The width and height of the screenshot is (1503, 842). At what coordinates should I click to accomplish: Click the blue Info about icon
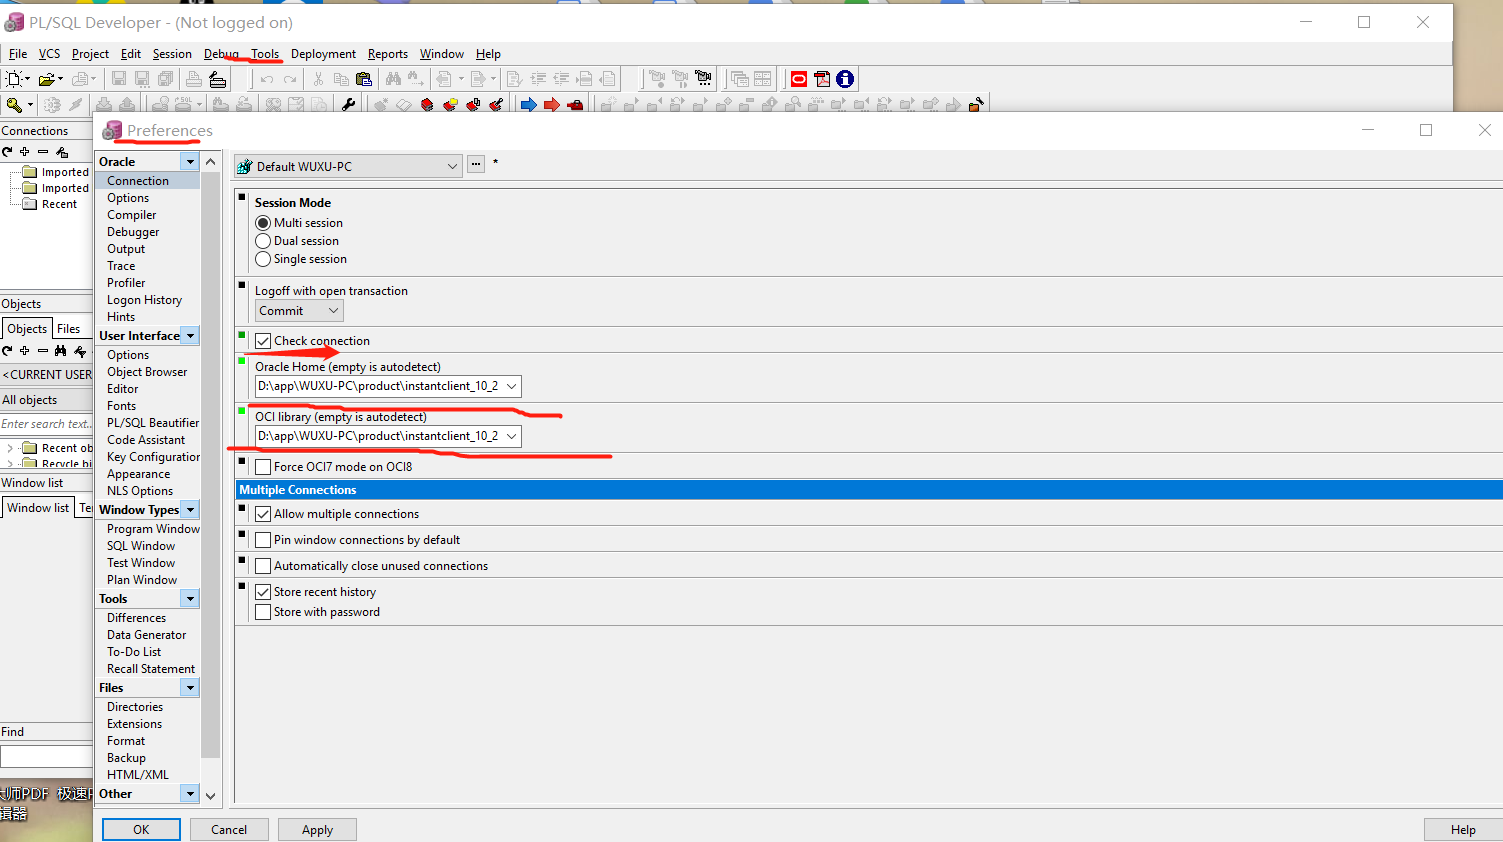845,79
